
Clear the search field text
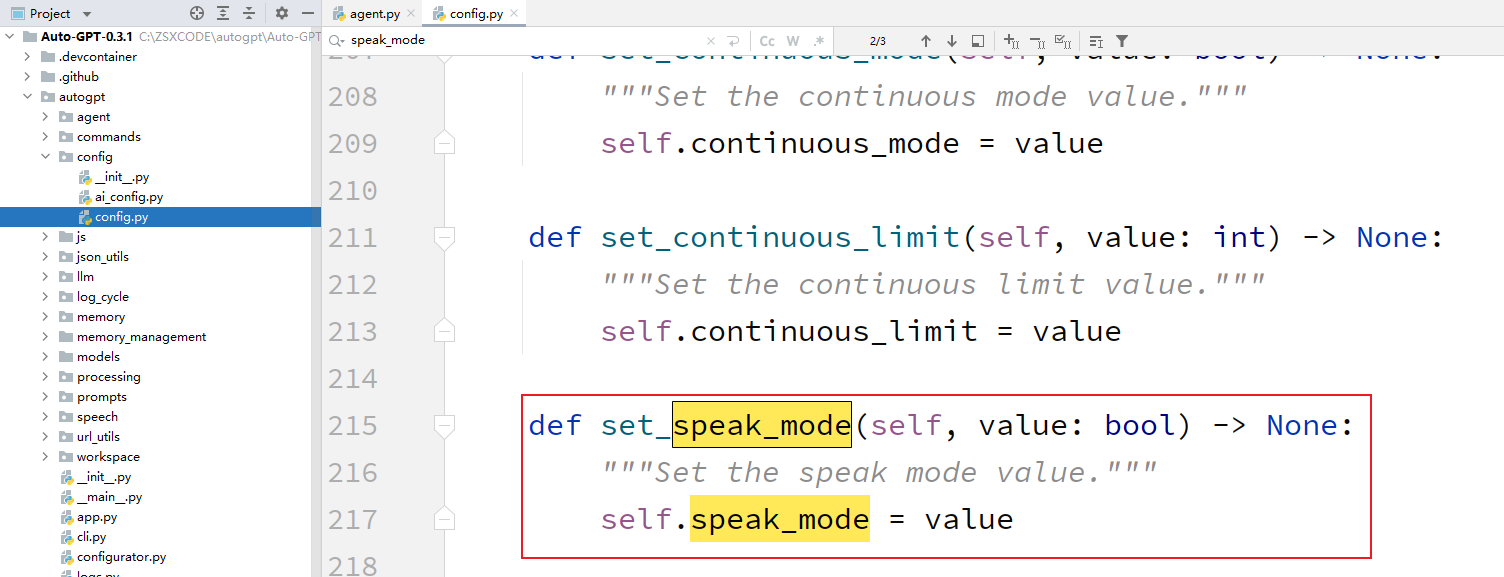coord(711,41)
